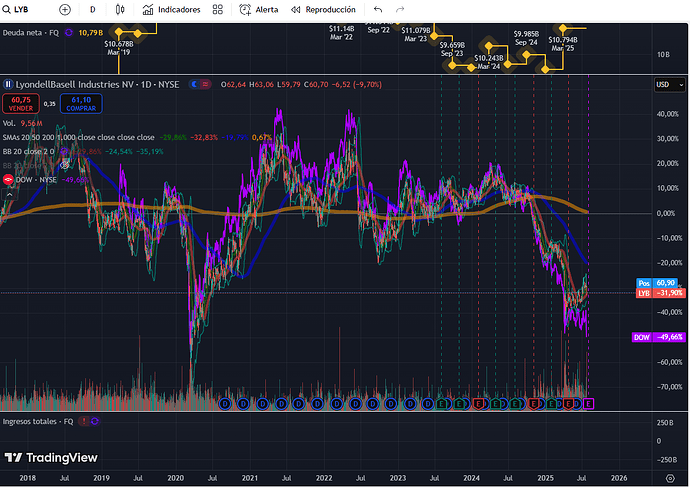Click the $11.14B Mar '22 debt label
The image size is (690, 487).
[x=341, y=33]
